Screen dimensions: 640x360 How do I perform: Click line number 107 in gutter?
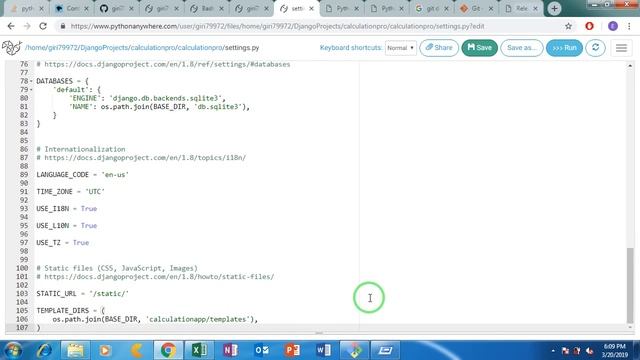click(22, 327)
